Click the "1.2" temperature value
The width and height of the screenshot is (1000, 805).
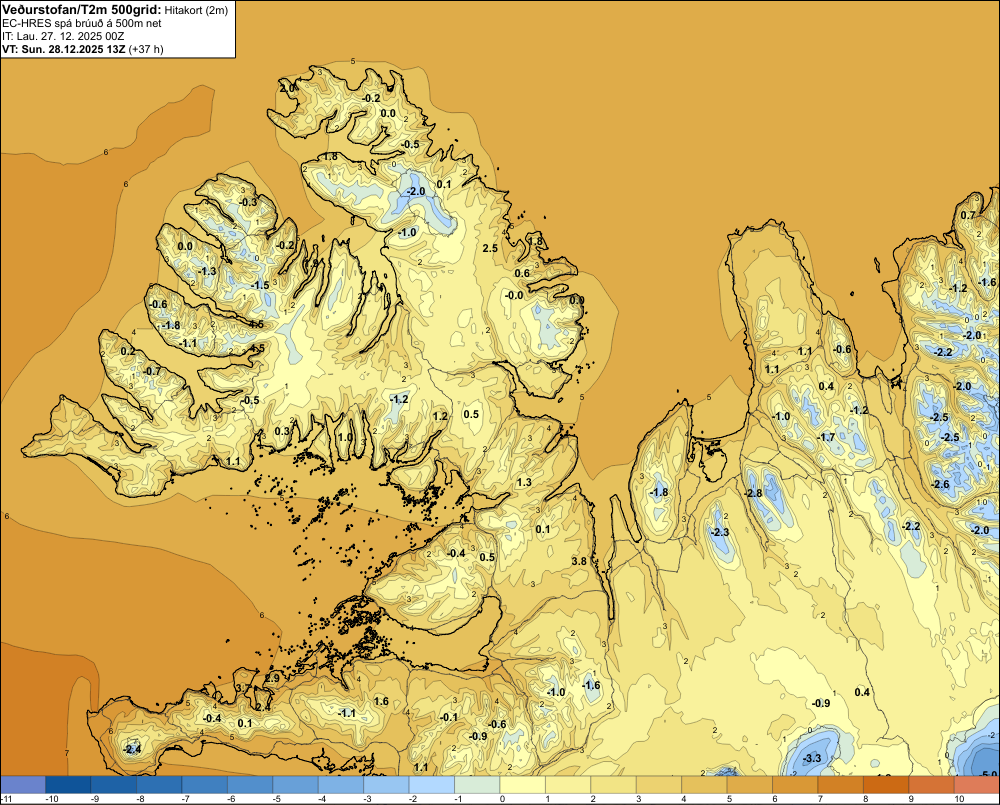coord(439,416)
